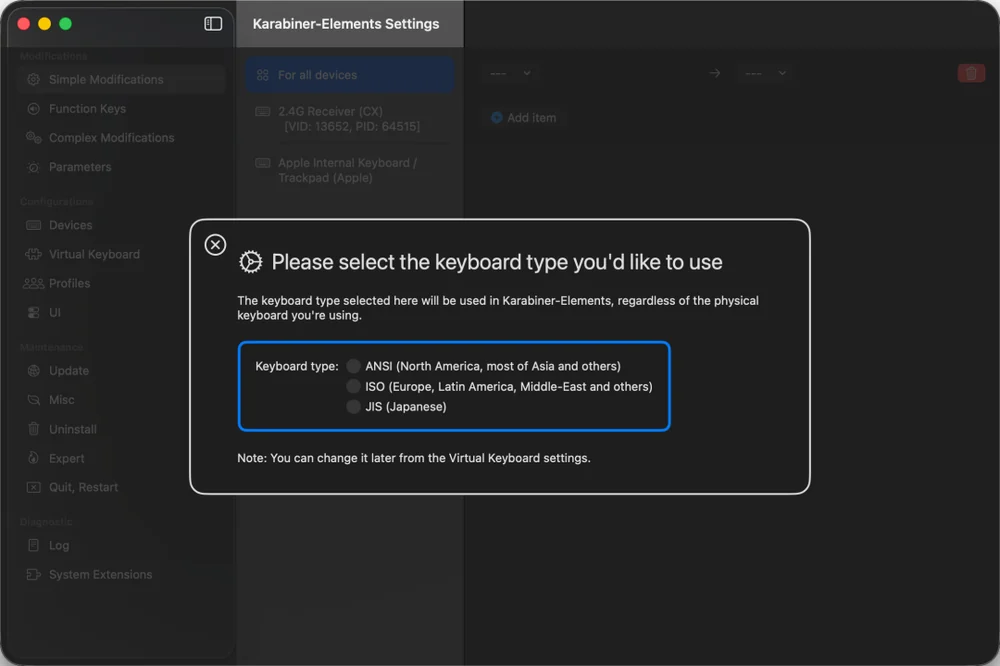The width and height of the screenshot is (1000, 666).
Task: Select Apple Internal Keyboard / Trackpad device
Action: click(x=349, y=170)
